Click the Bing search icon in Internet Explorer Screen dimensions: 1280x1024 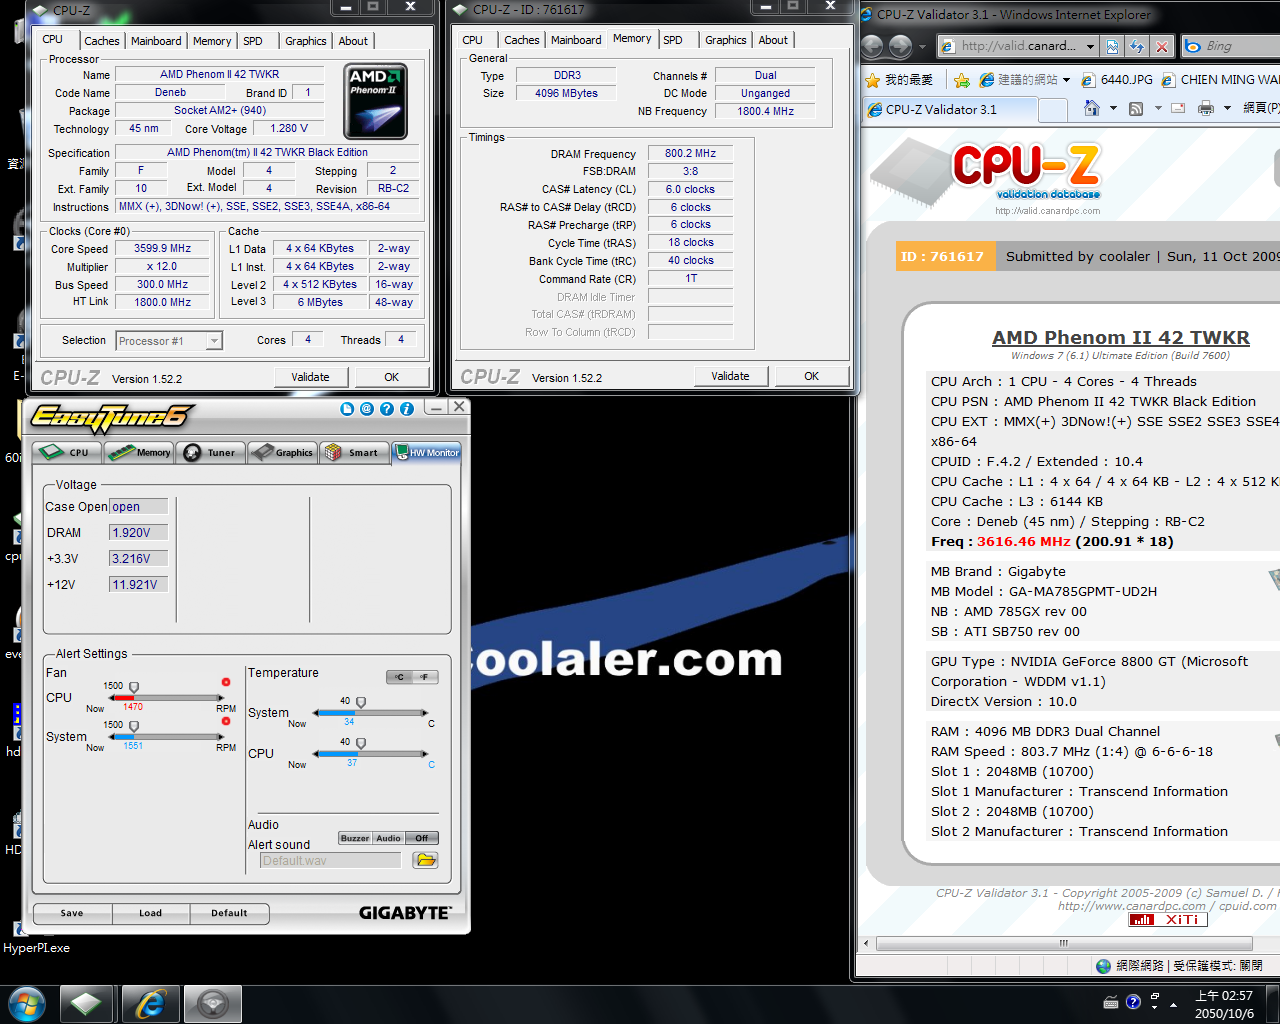point(1192,45)
